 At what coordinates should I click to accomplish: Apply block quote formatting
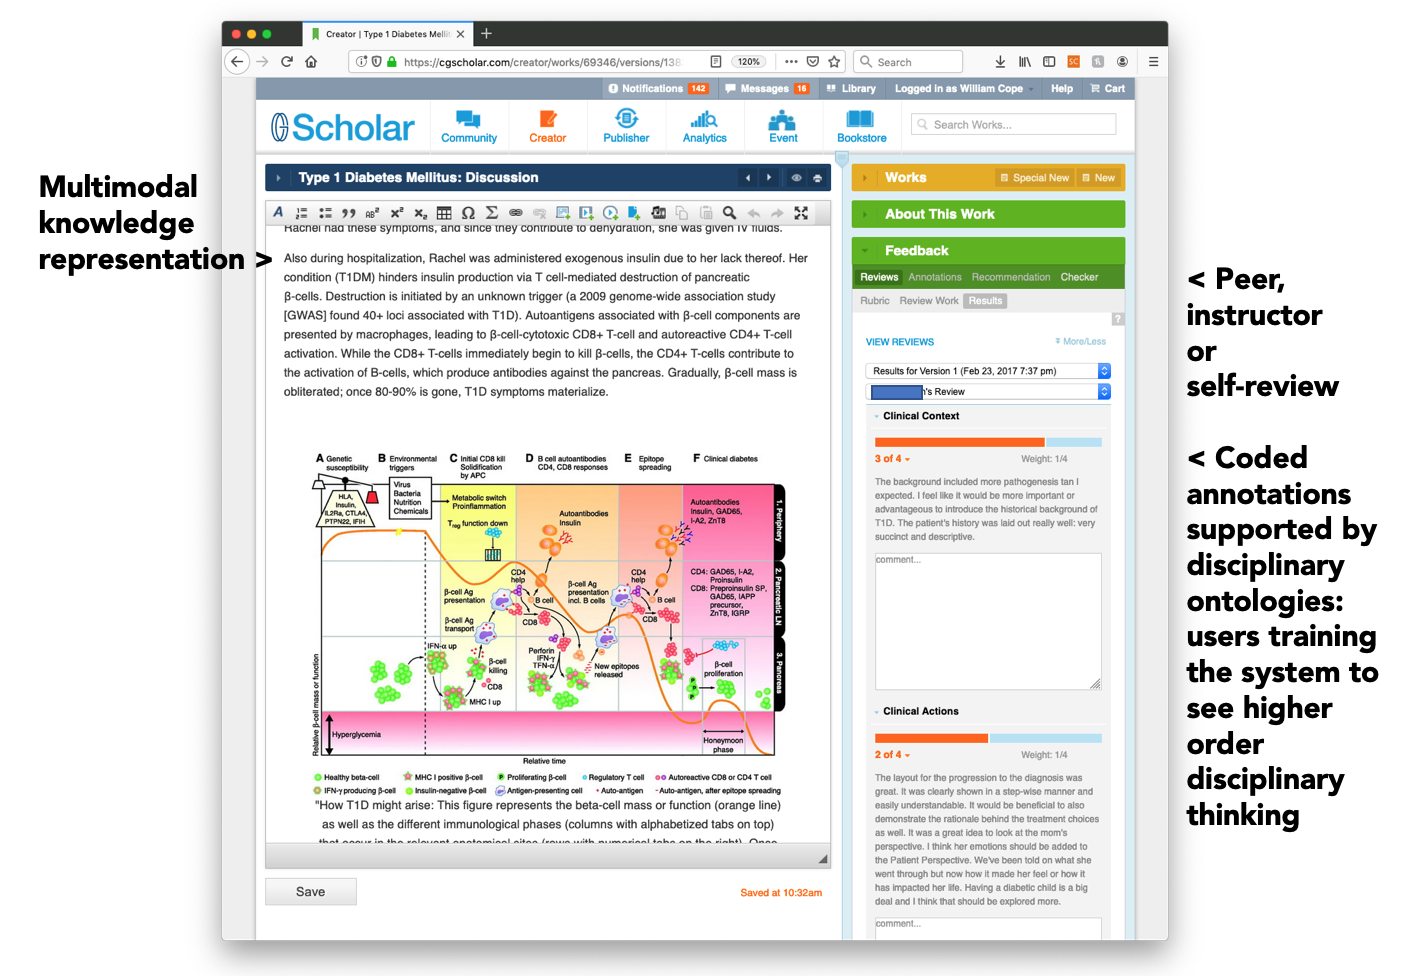[349, 213]
